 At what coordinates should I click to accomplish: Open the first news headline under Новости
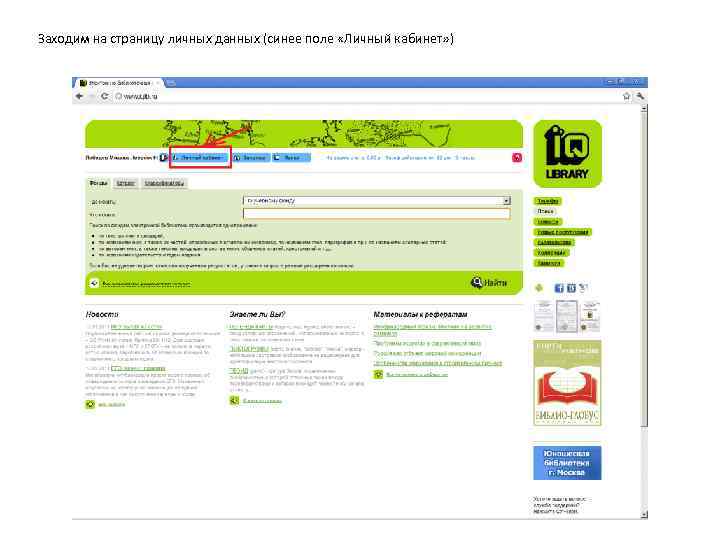tap(136, 327)
